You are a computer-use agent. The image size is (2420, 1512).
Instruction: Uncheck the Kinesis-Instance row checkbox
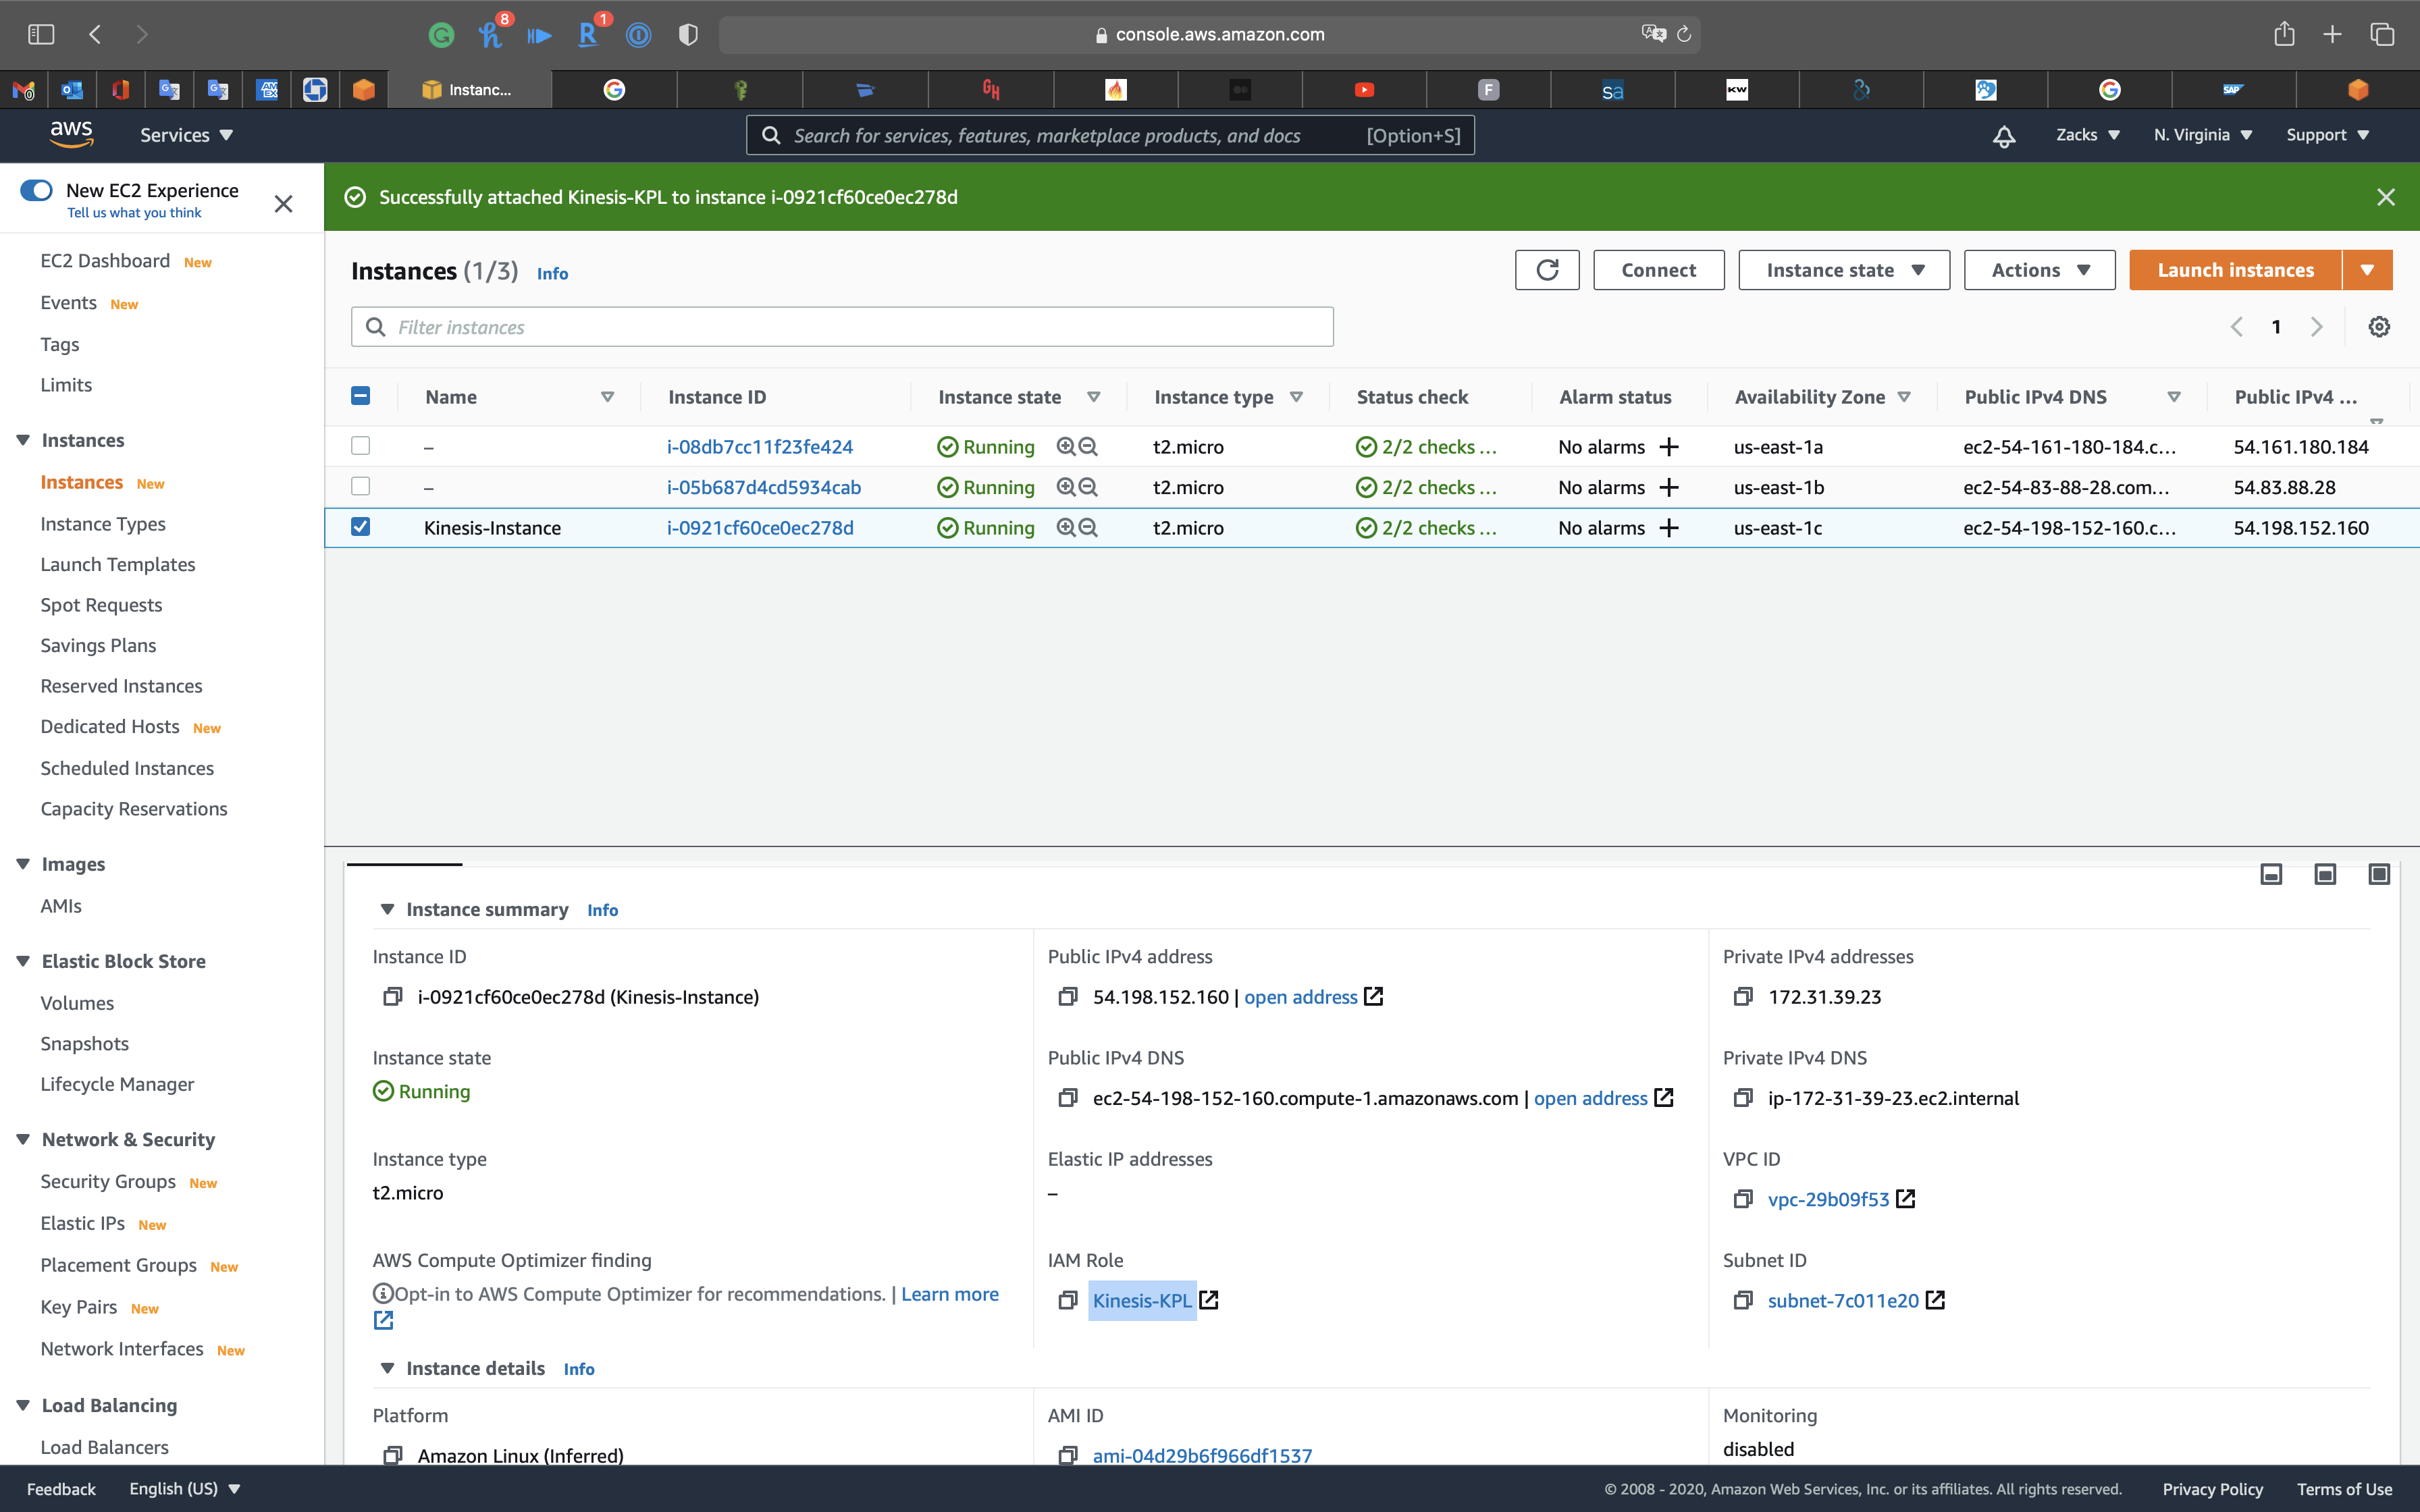[361, 527]
